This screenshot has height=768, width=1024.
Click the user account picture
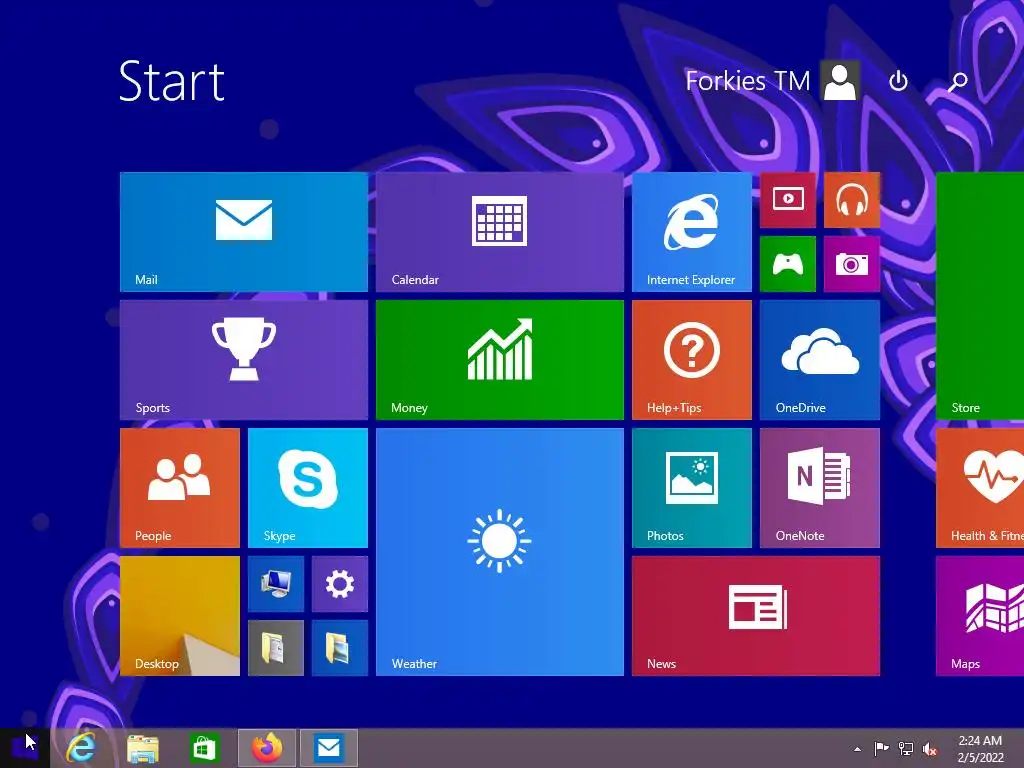[840, 81]
